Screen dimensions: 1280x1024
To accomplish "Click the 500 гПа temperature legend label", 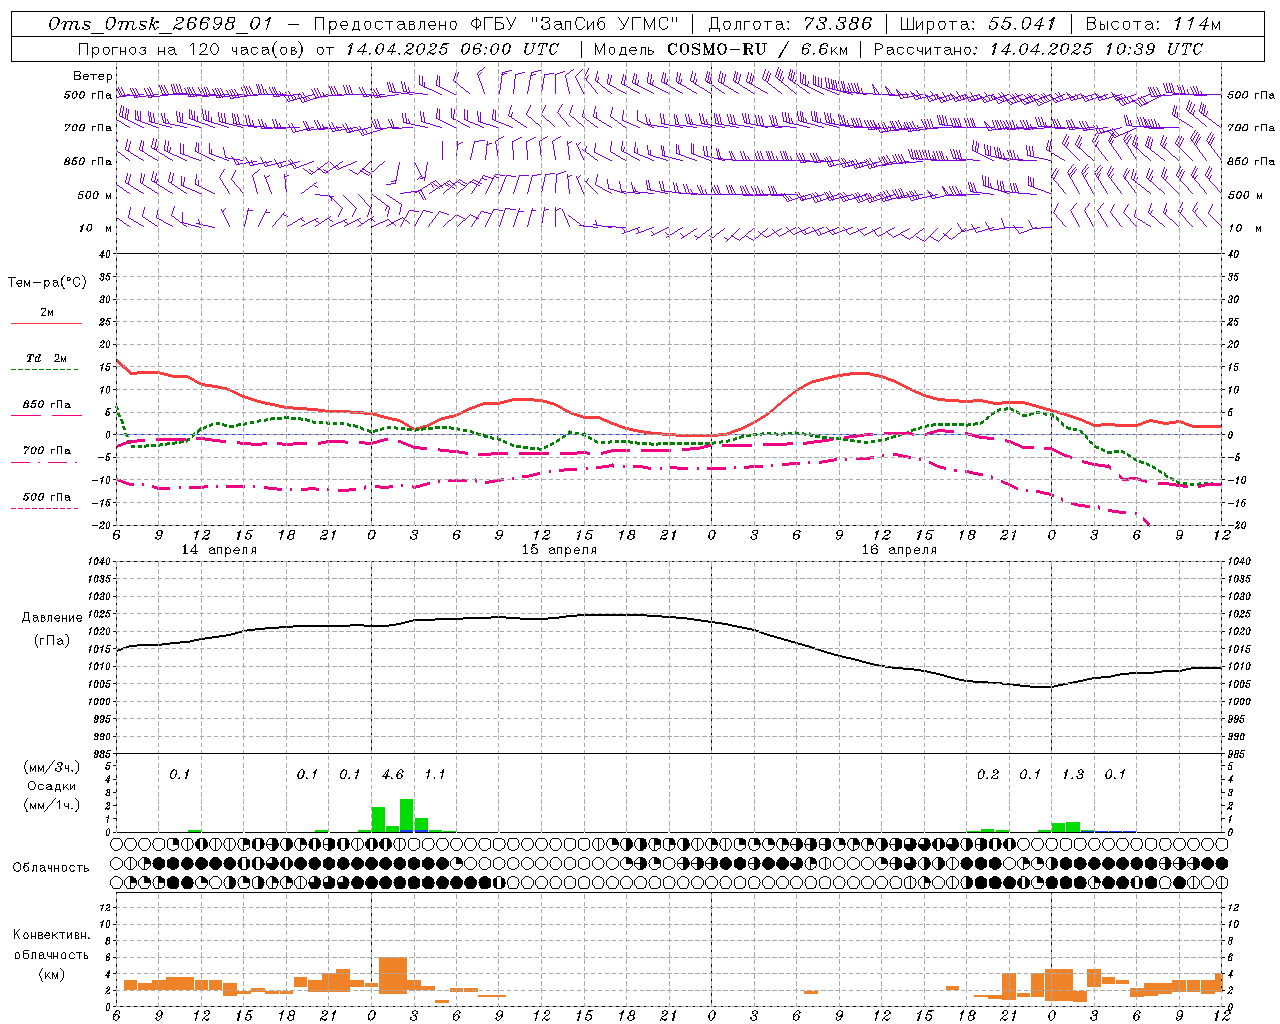I will 47,497.
